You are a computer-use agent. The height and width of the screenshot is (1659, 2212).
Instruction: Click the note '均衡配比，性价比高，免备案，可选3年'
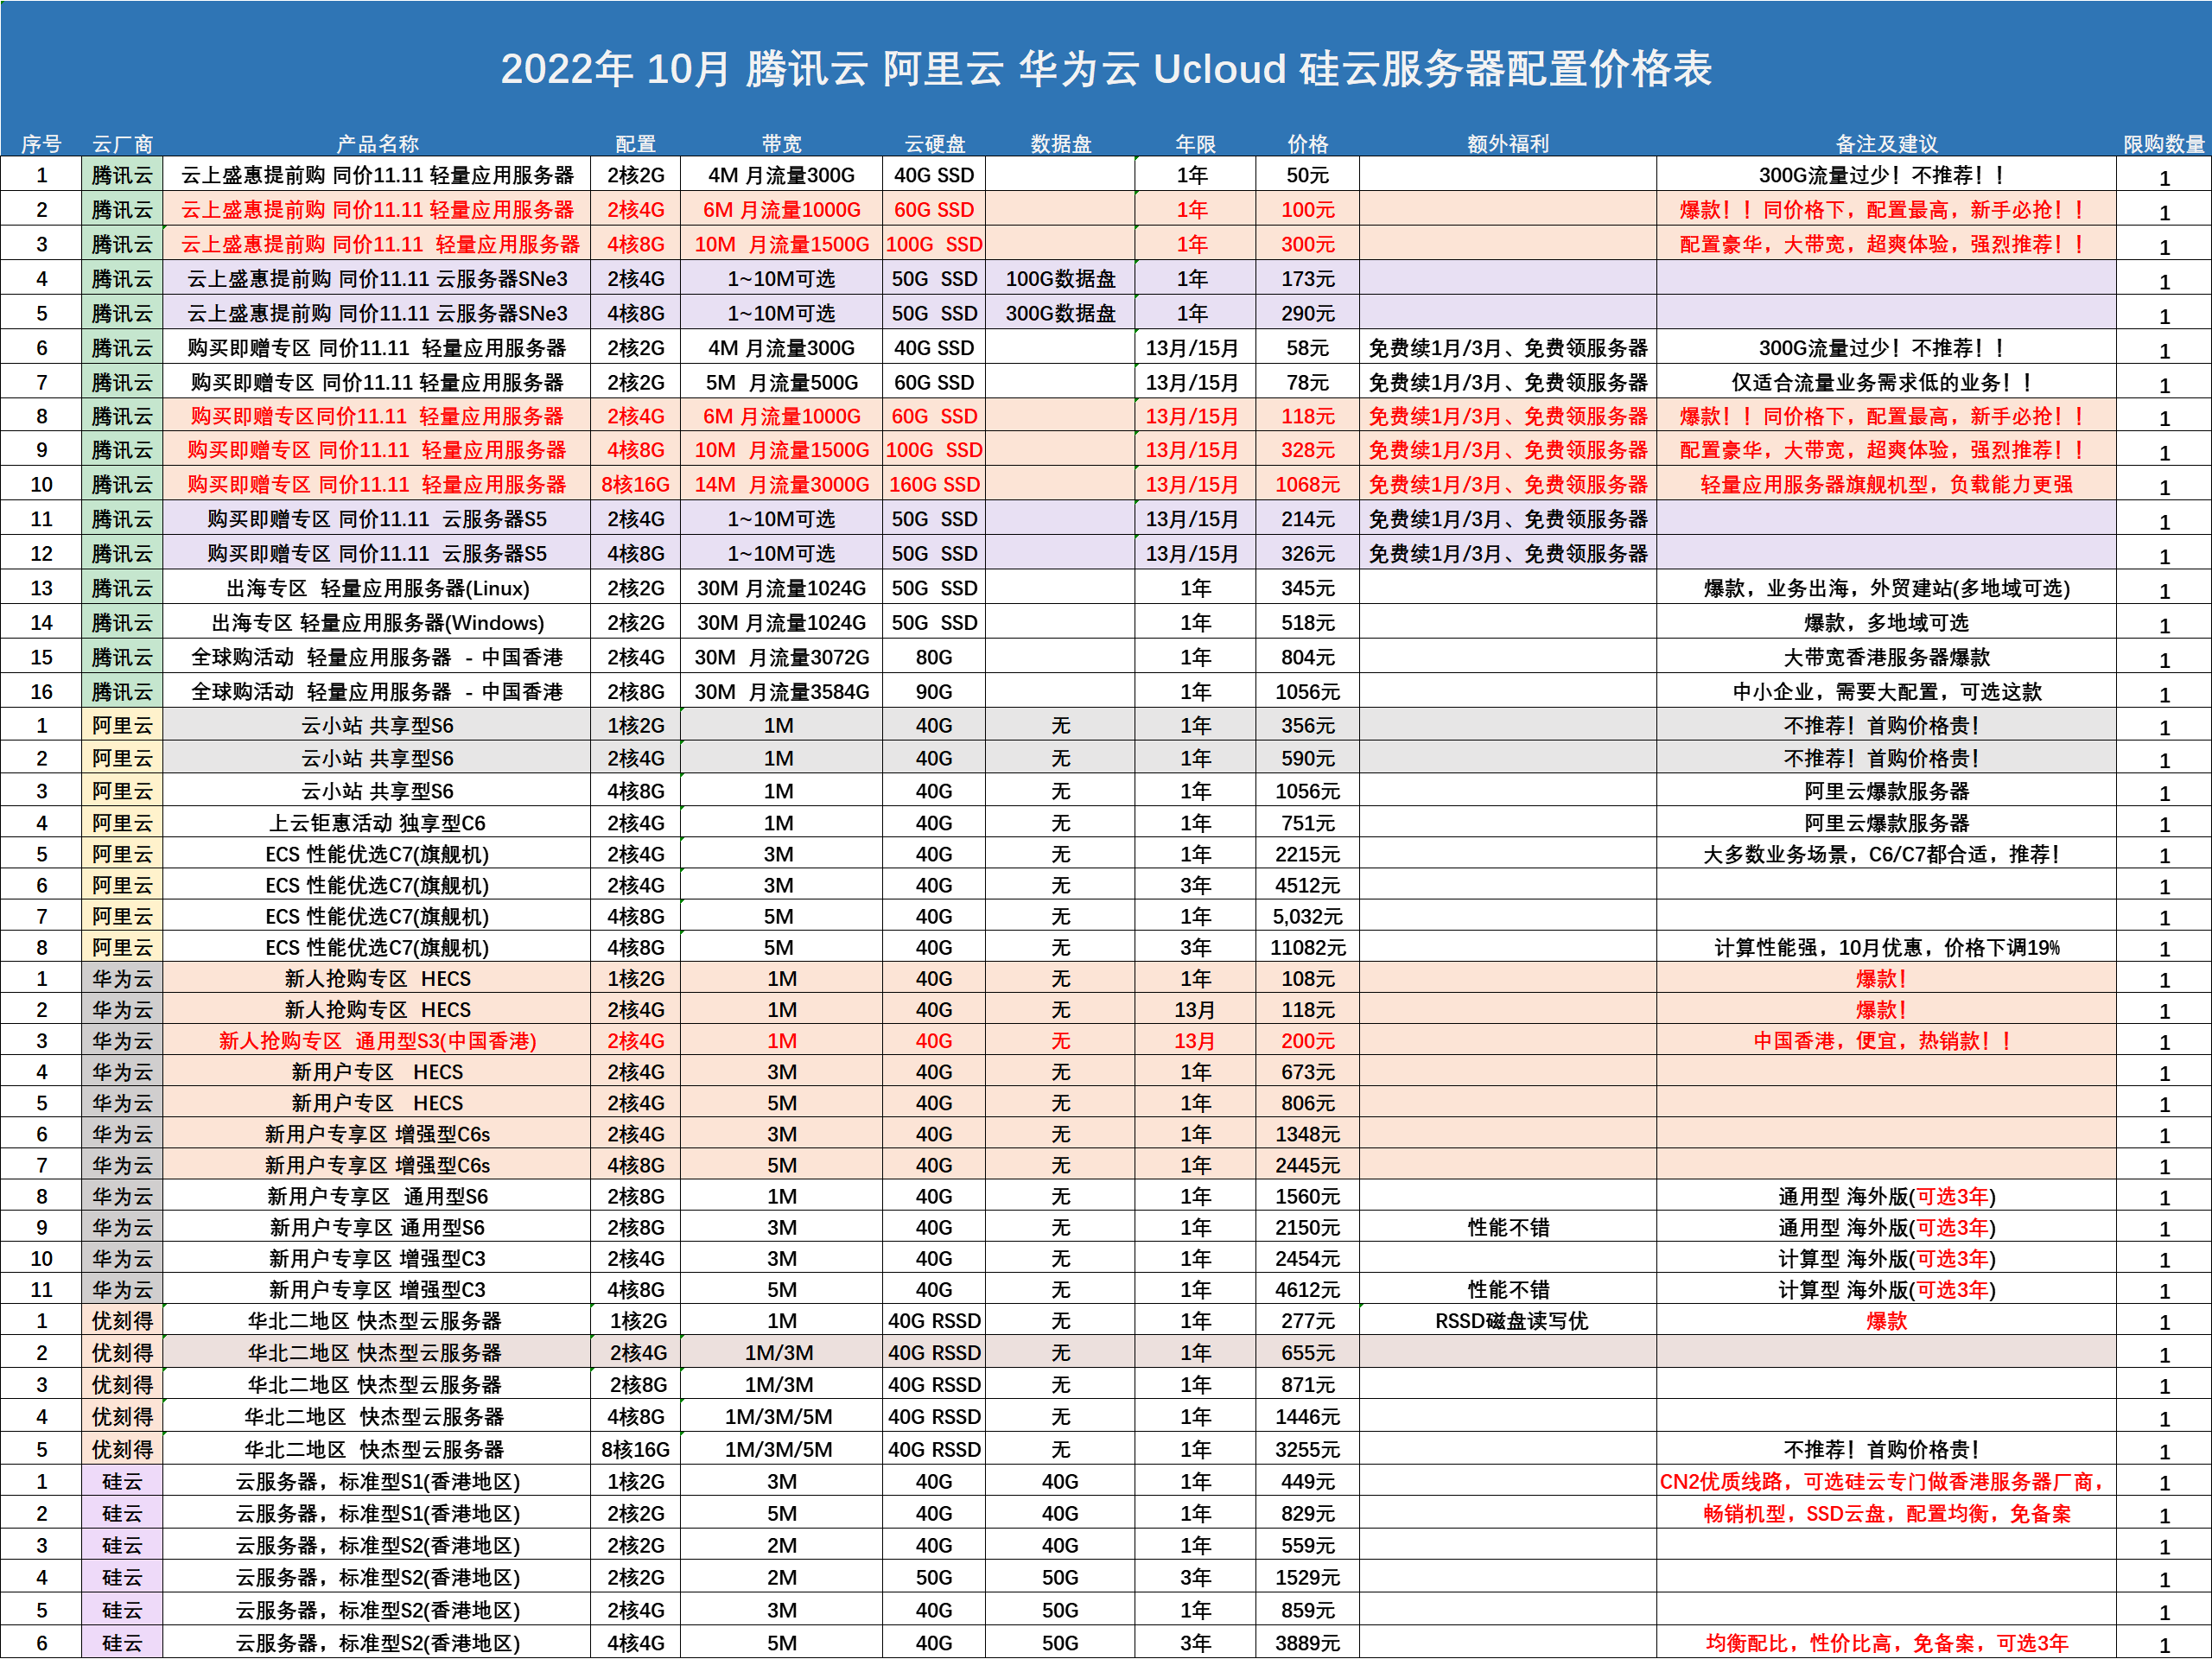1886,1643
